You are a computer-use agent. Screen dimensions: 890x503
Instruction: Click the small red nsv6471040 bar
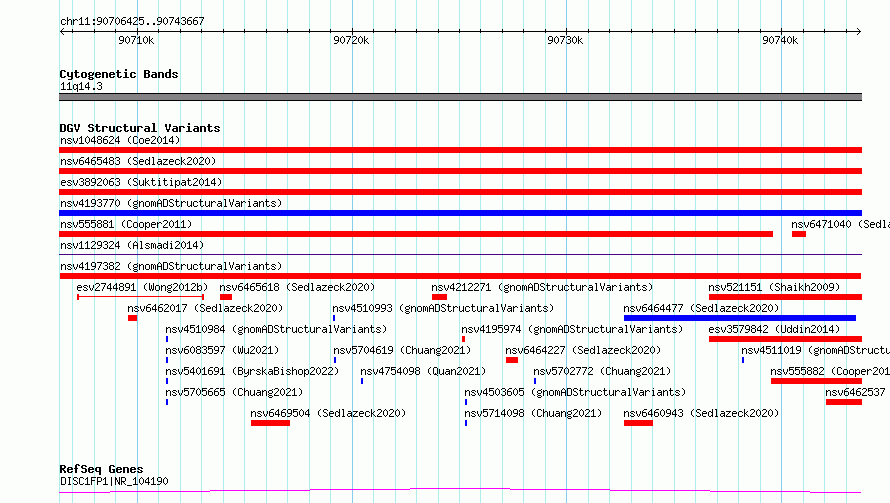(x=799, y=234)
